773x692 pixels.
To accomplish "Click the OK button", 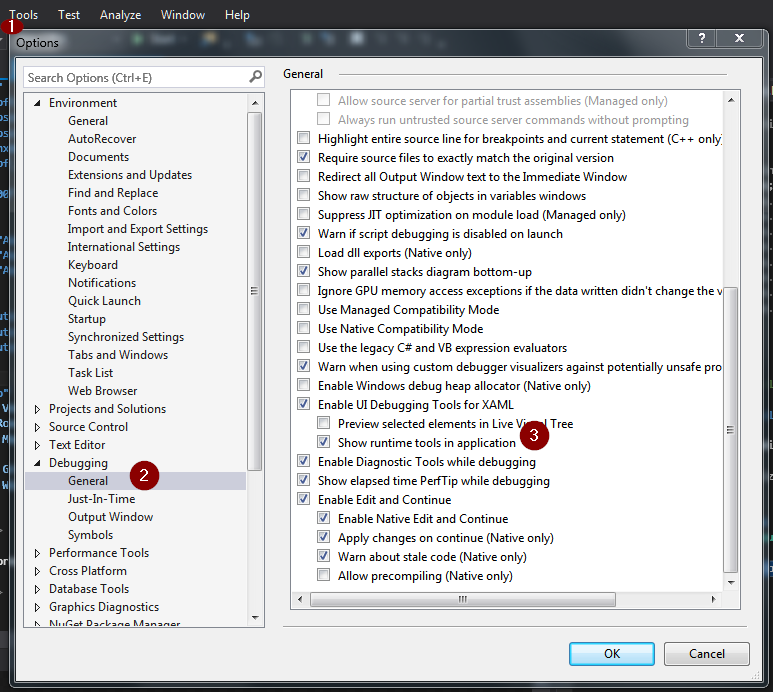I will click(612, 654).
